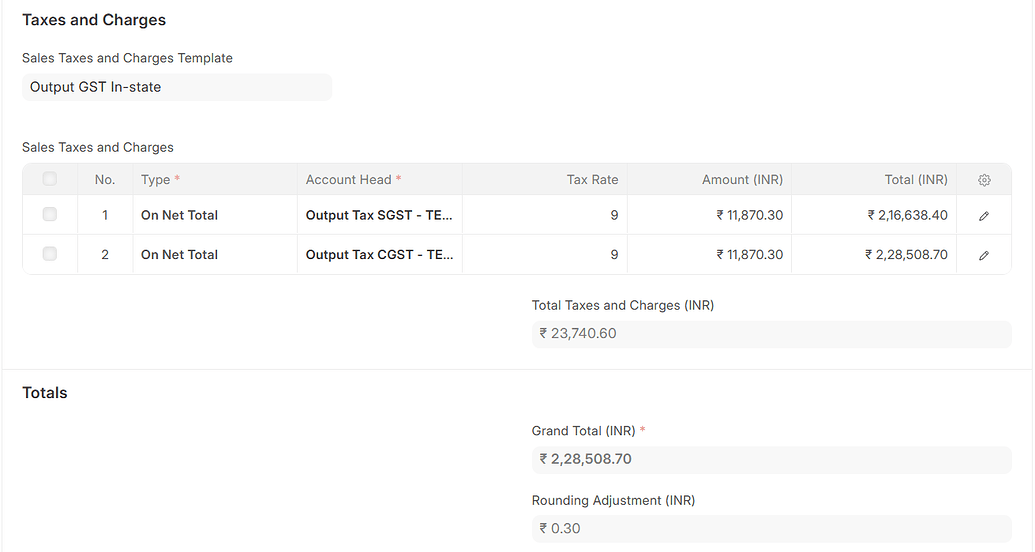Click Amount (INR) column header
Image resolution: width=1035 pixels, height=552 pixels.
point(710,180)
